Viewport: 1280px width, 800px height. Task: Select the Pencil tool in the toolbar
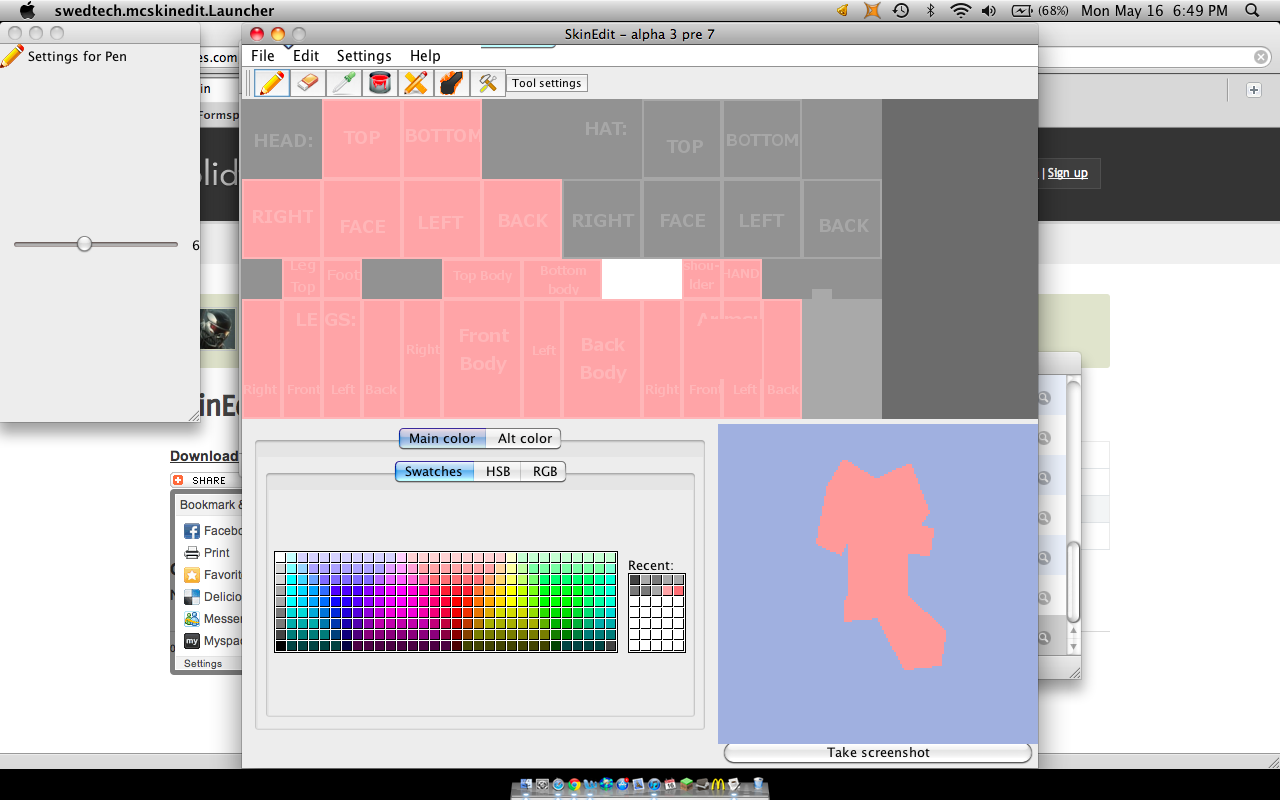[271, 82]
